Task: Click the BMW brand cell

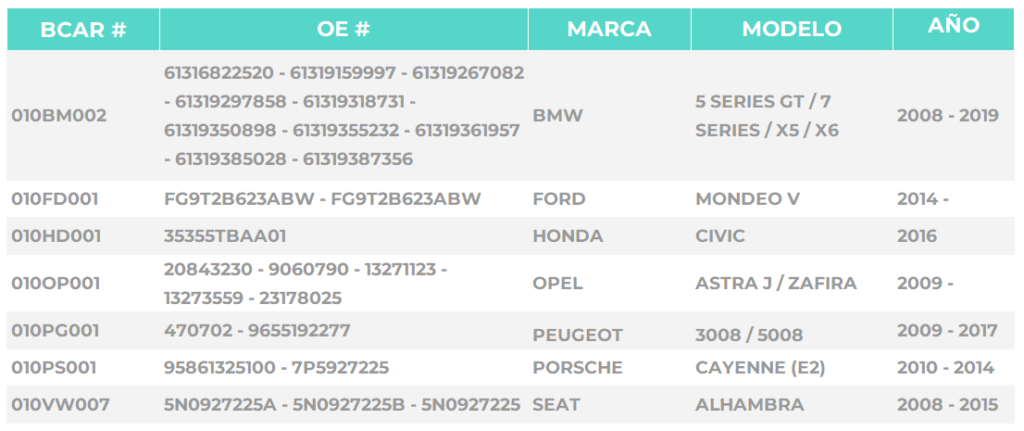Action: point(558,116)
